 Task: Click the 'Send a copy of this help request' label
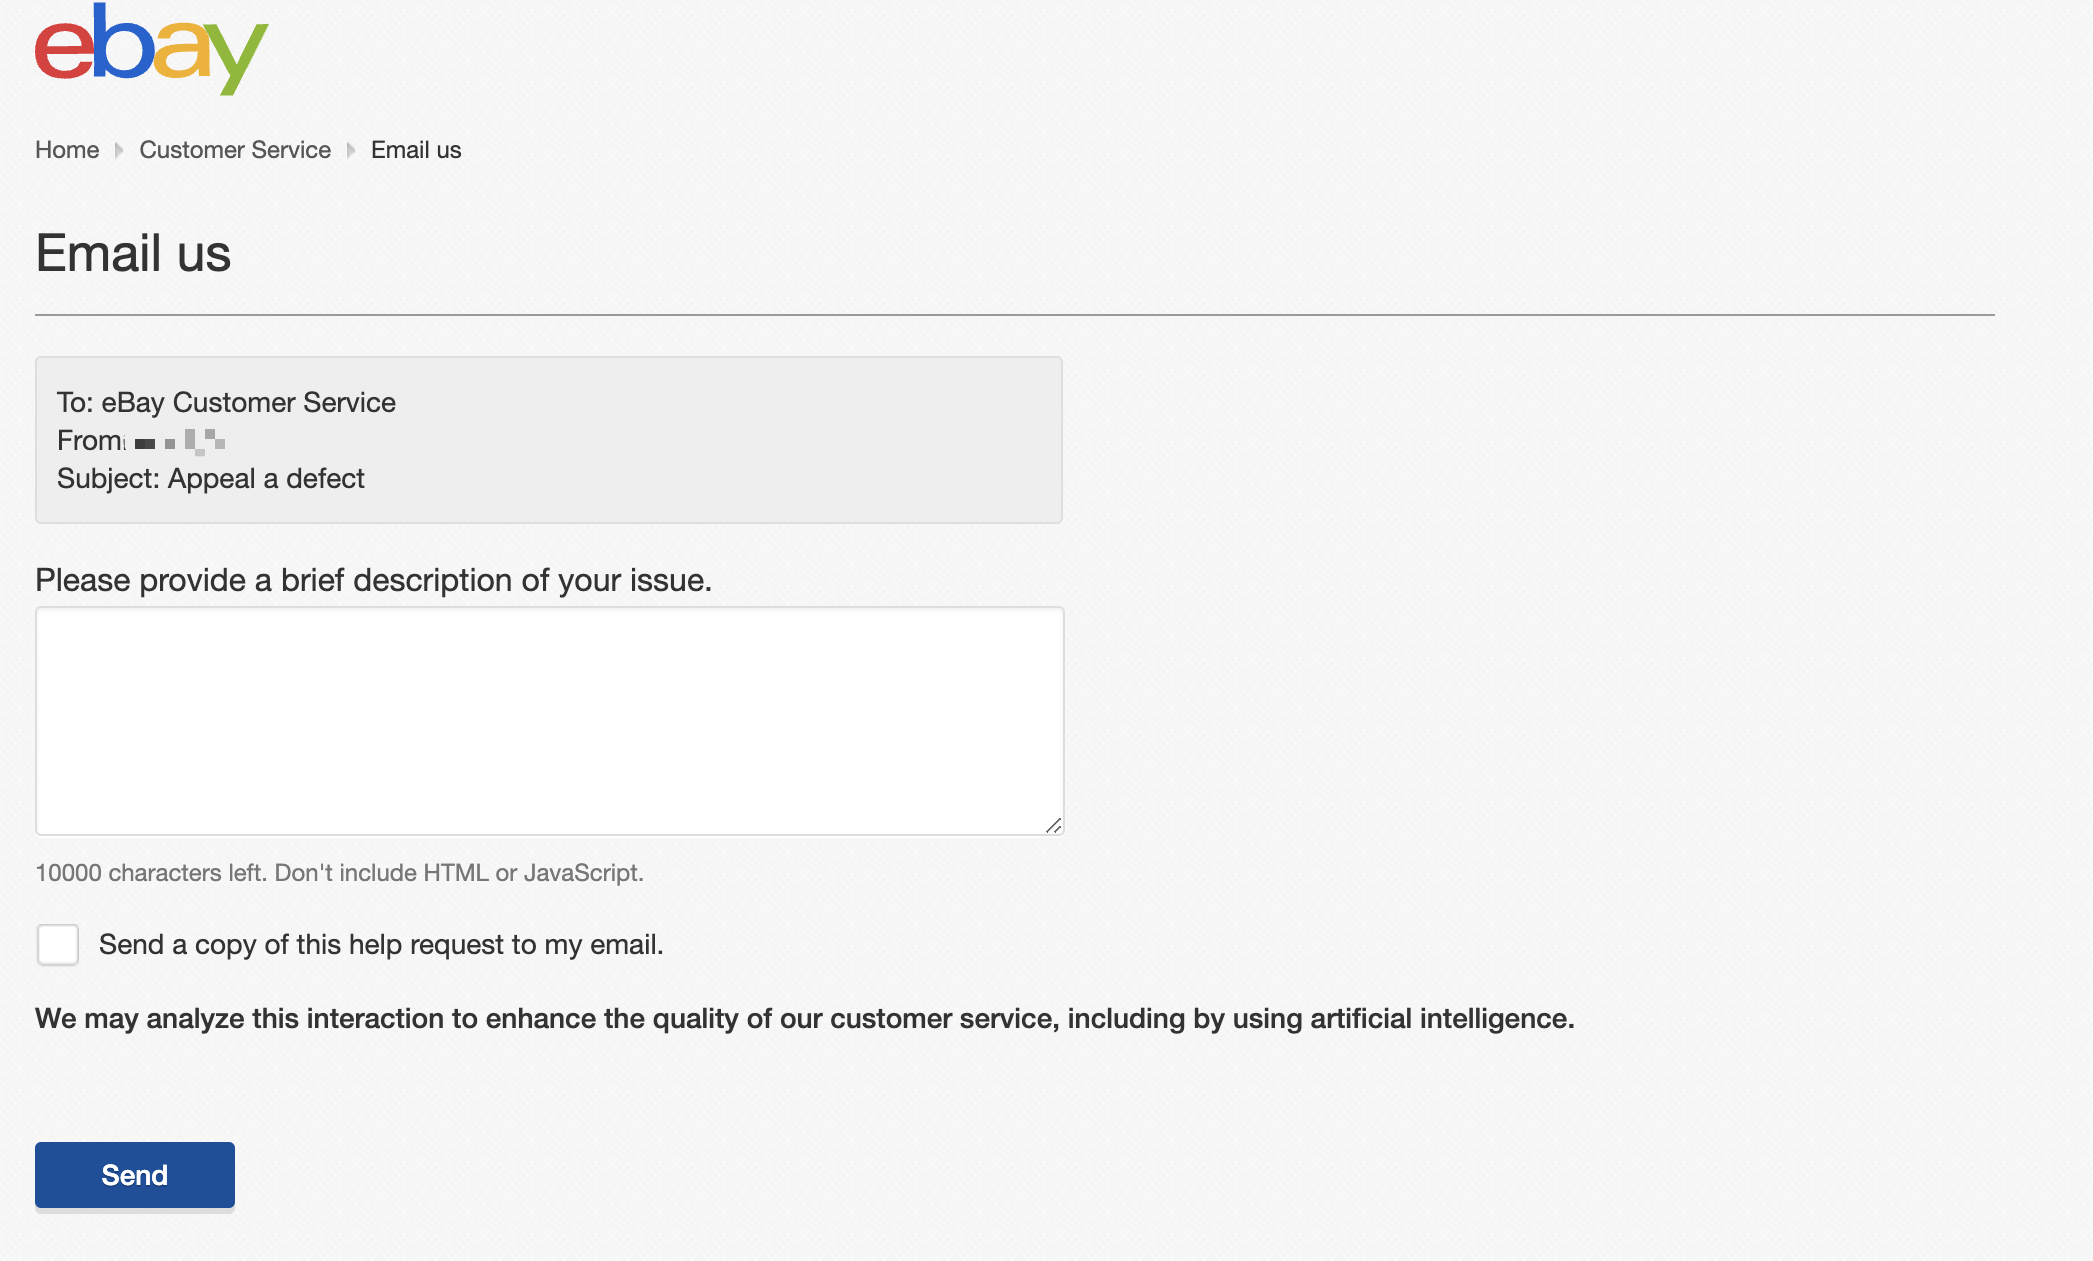coord(381,945)
